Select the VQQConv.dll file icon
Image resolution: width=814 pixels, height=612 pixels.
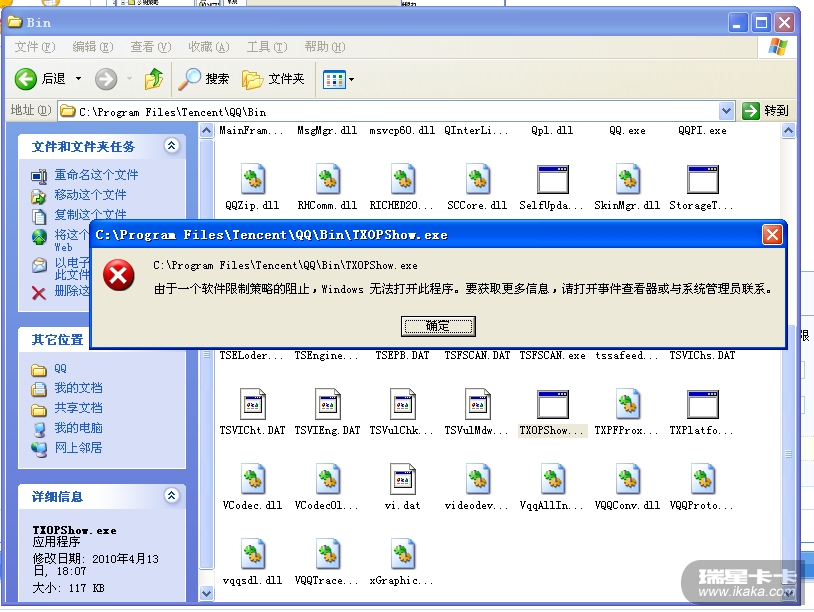[x=627, y=479]
